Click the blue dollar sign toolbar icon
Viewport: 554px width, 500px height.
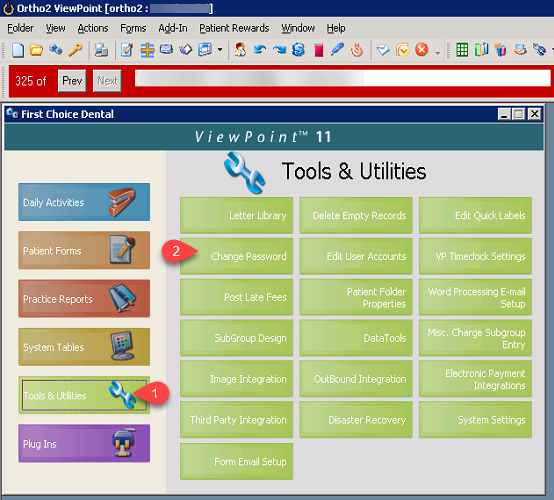click(x=299, y=50)
